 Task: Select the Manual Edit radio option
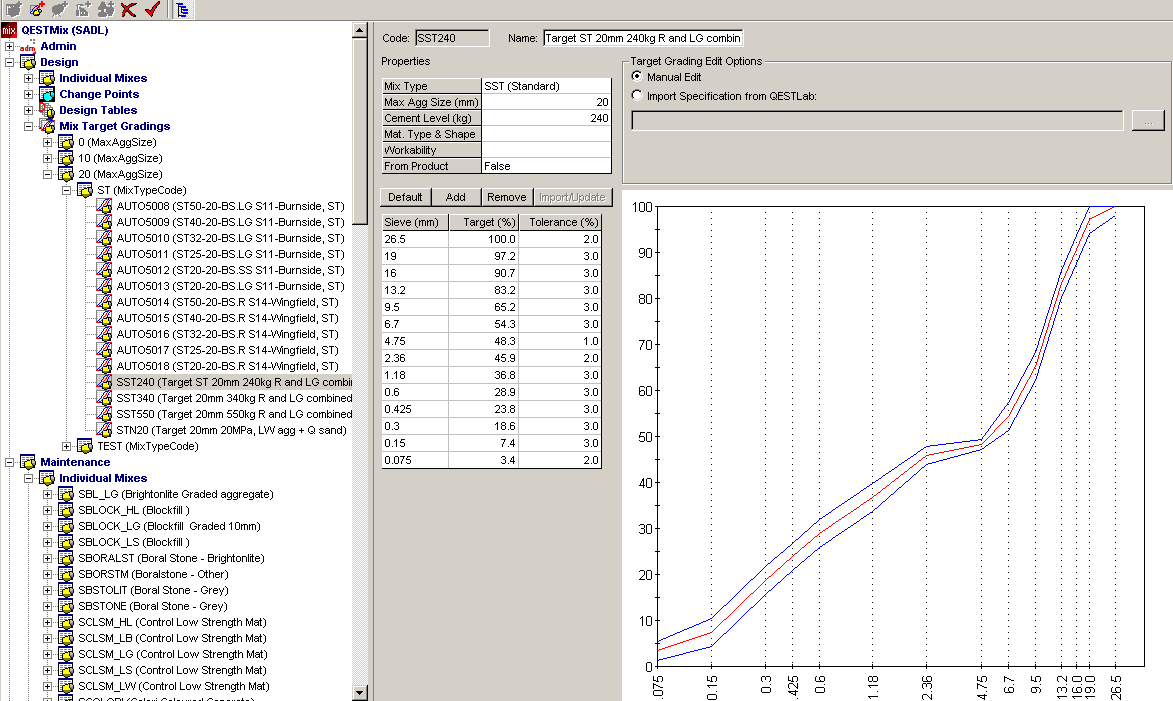click(x=637, y=77)
